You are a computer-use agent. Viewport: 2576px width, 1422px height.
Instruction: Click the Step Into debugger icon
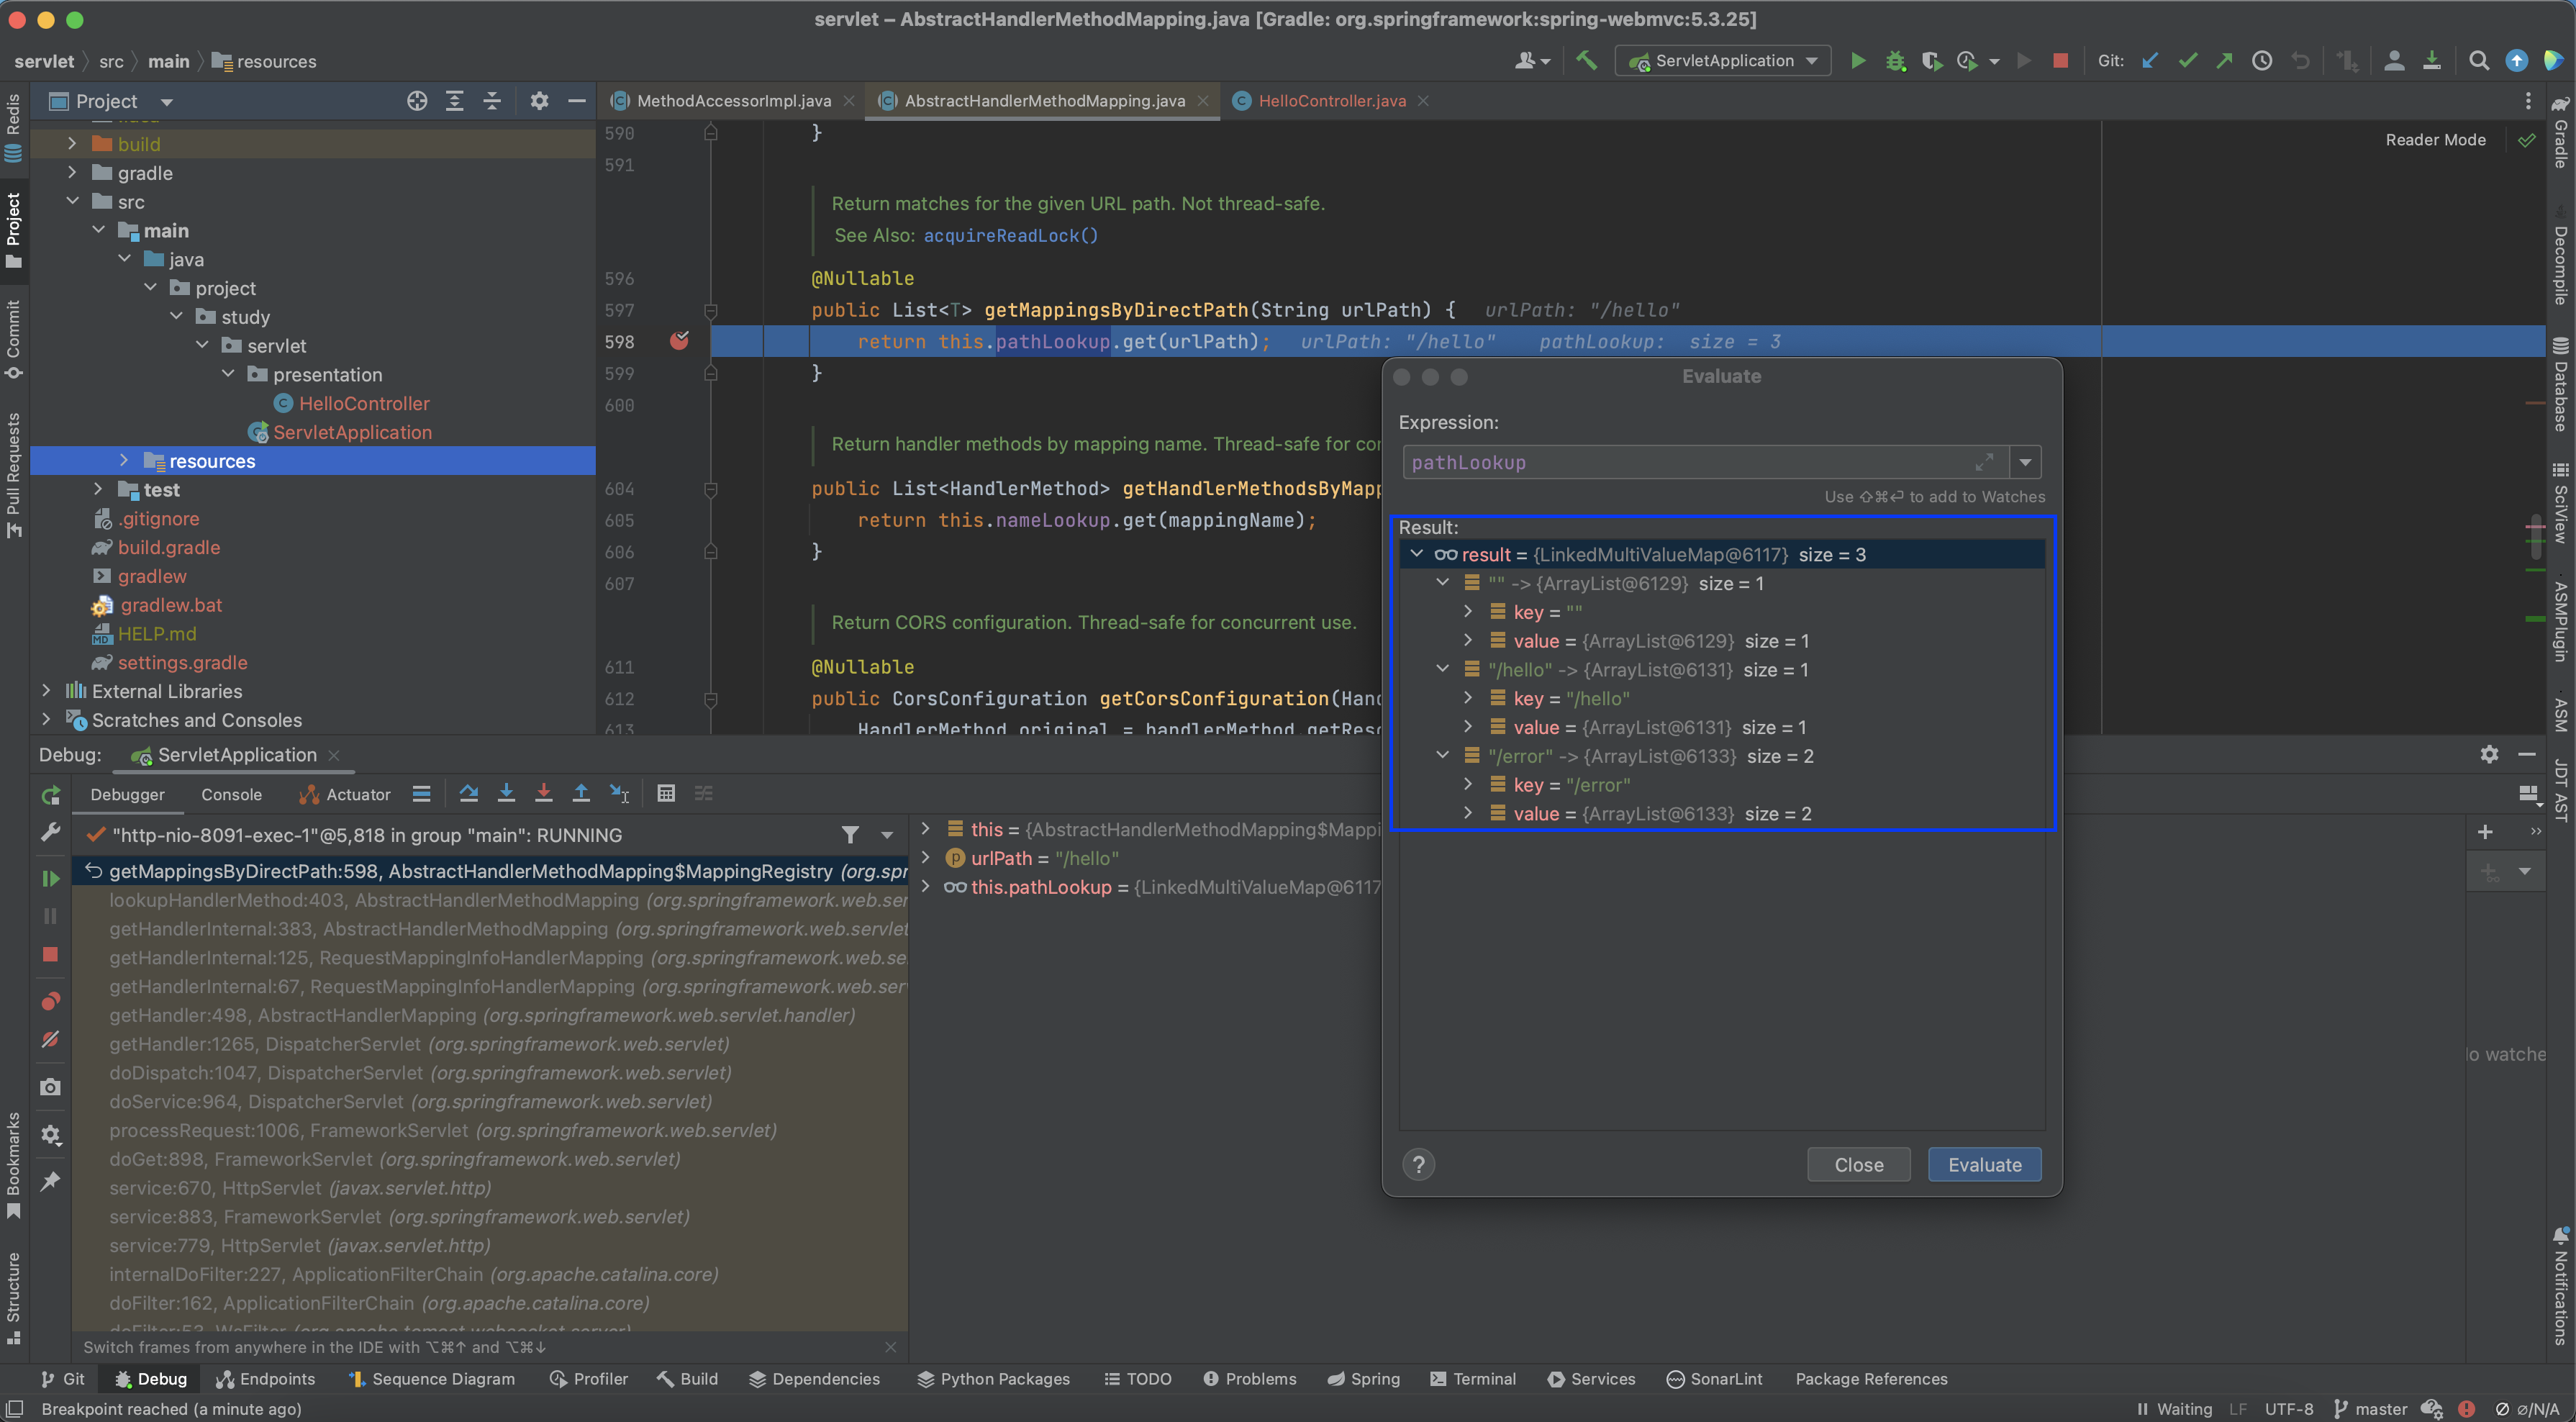506,793
